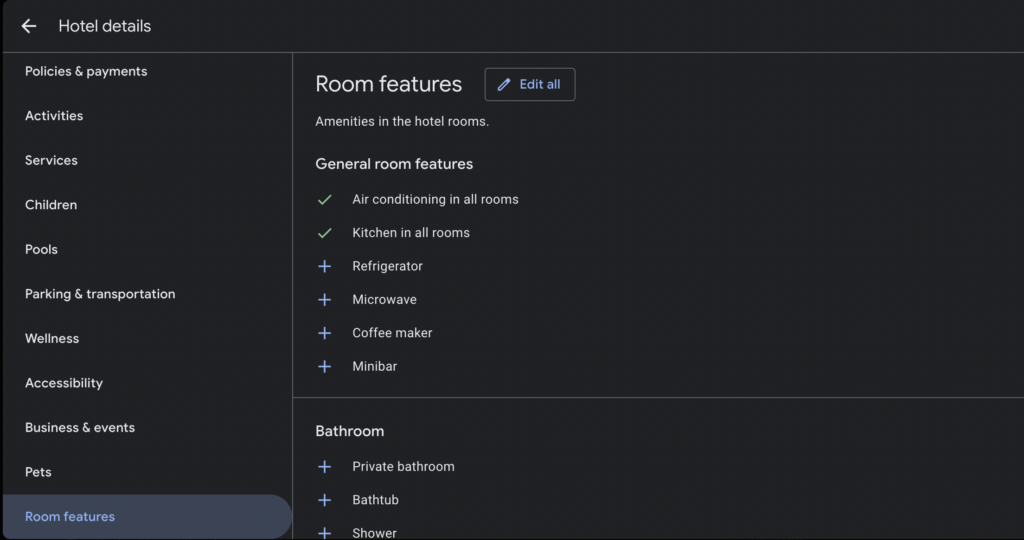
Task: Select Services in the sidebar
Action: click(x=51, y=161)
